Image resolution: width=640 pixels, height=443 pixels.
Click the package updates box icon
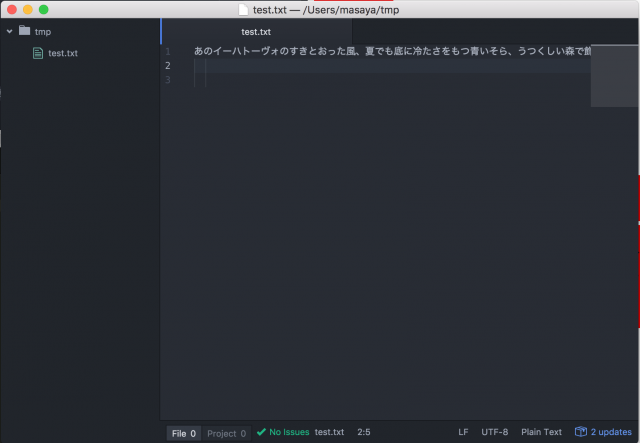580,432
